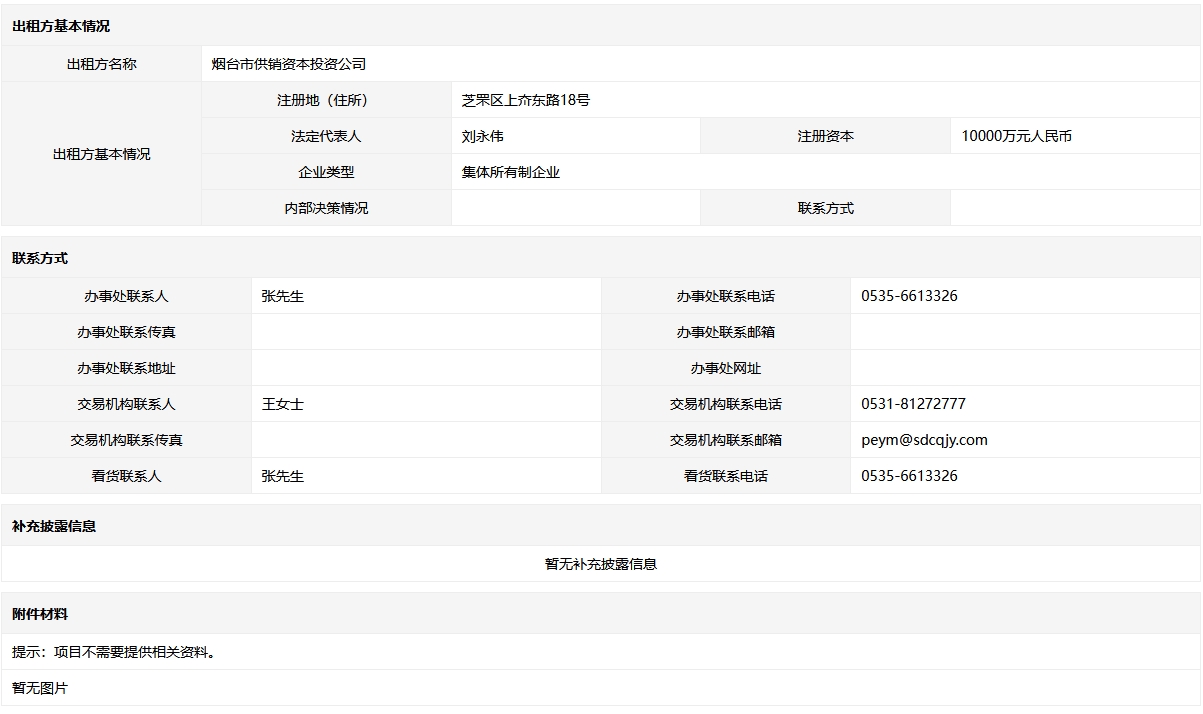Open the email address peym@sdcqjy.com
Screen dimensions: 1203x714
tap(924, 440)
